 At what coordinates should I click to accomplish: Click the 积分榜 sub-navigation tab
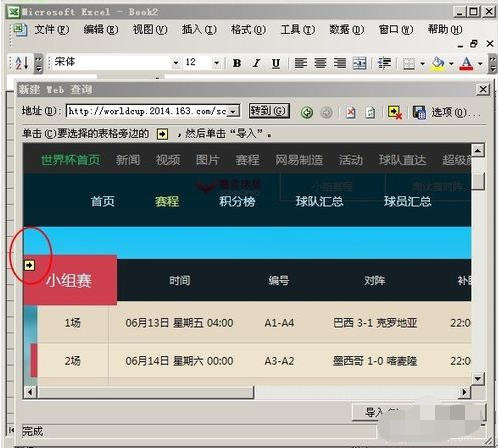[x=237, y=201]
